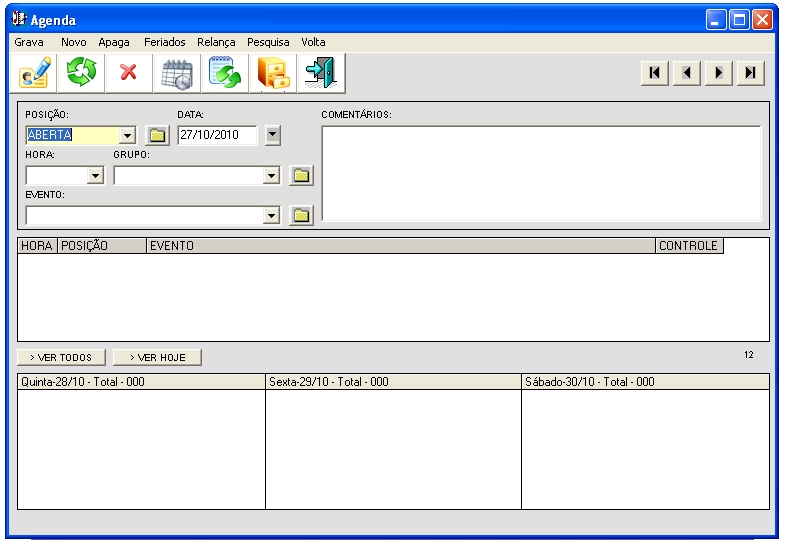The image size is (785, 544).
Task: Click inside the COMENTÁRIOS text area
Action: (541, 173)
